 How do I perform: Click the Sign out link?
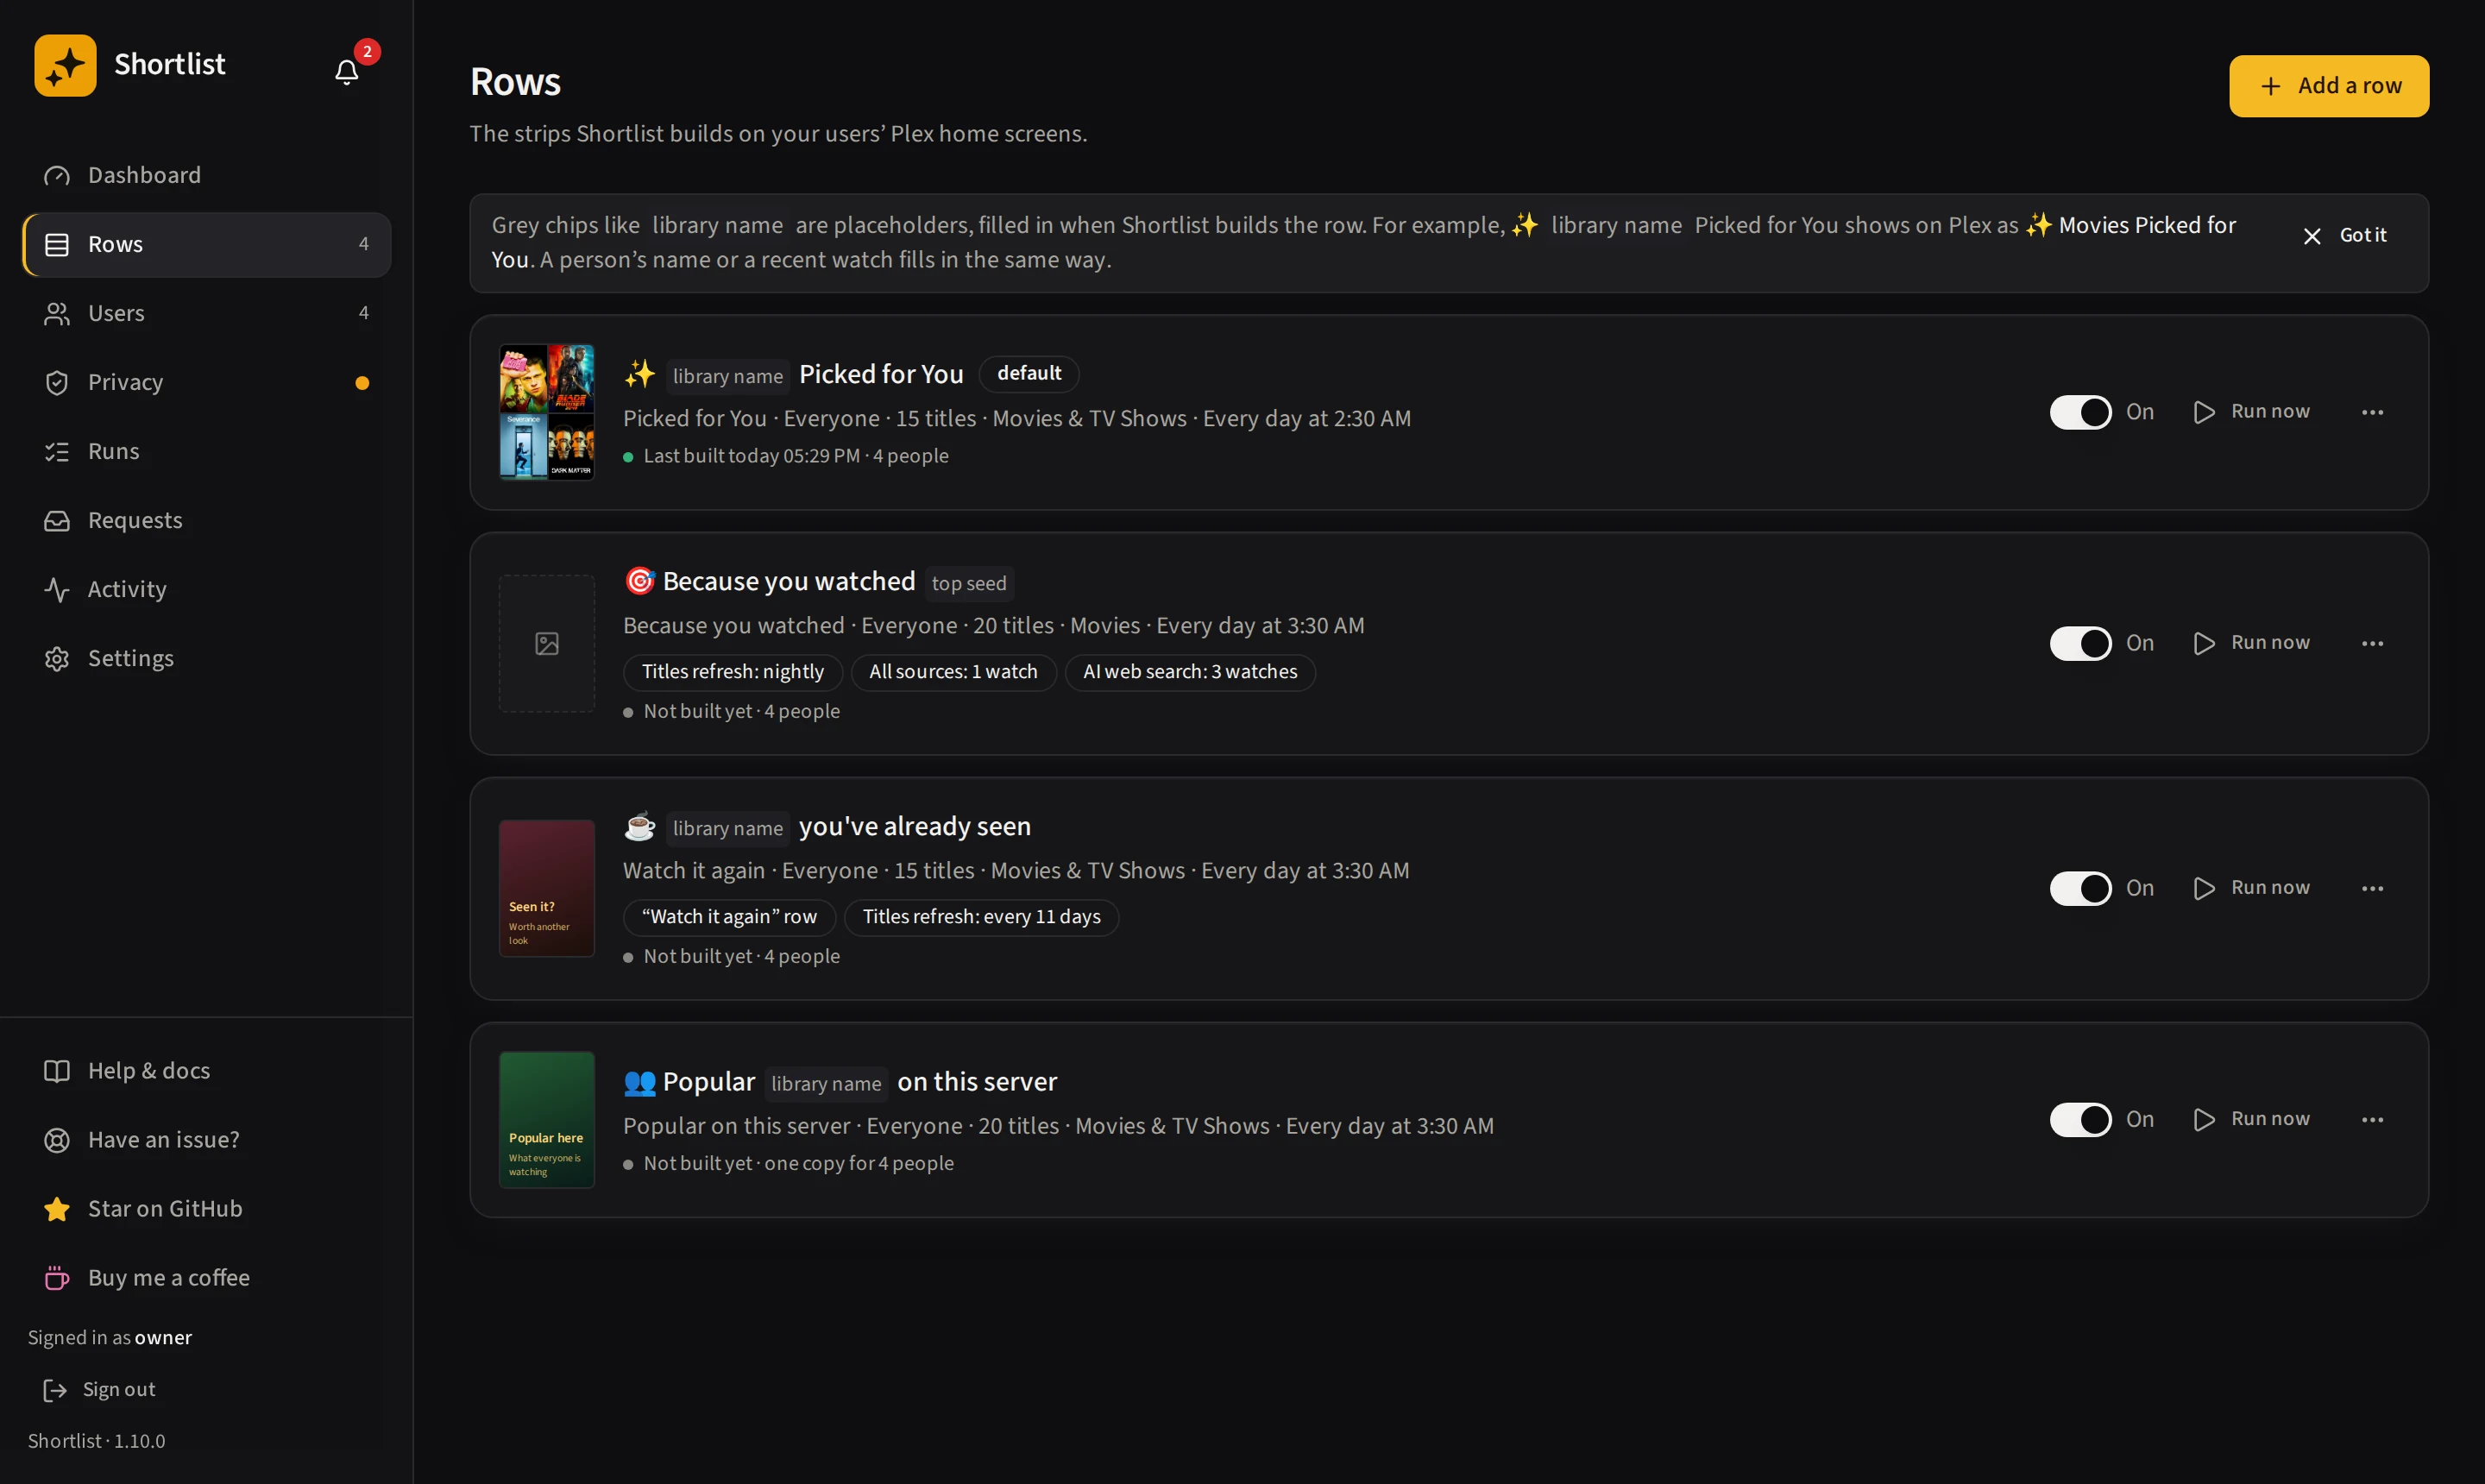pos(100,1390)
